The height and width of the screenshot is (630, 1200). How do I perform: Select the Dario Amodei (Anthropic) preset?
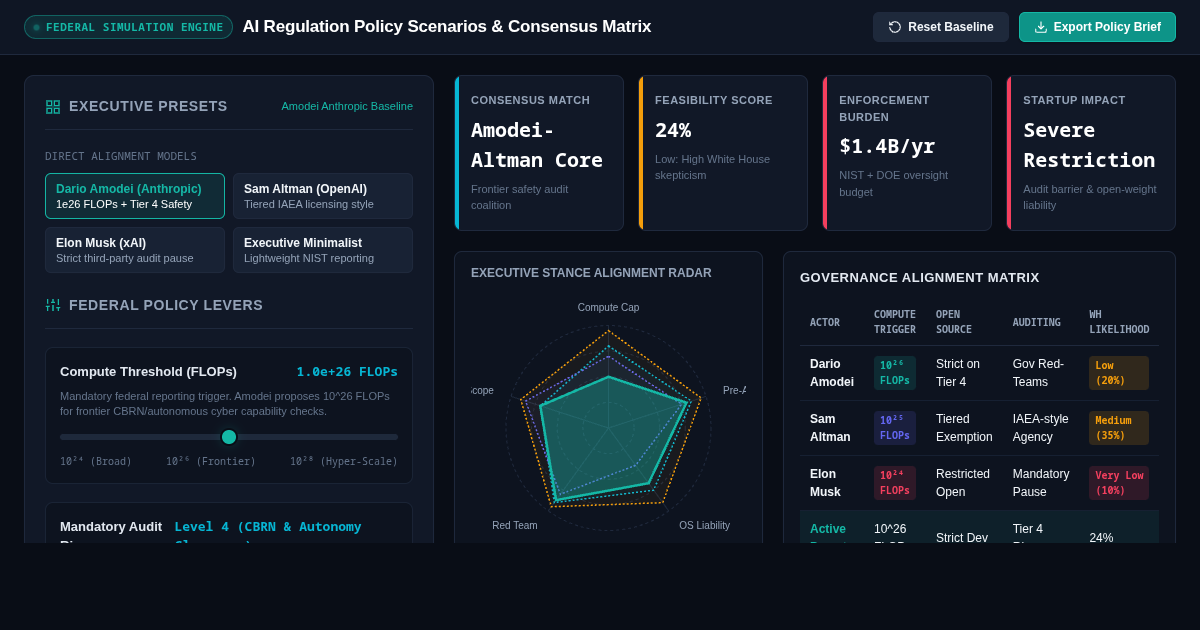(135, 196)
